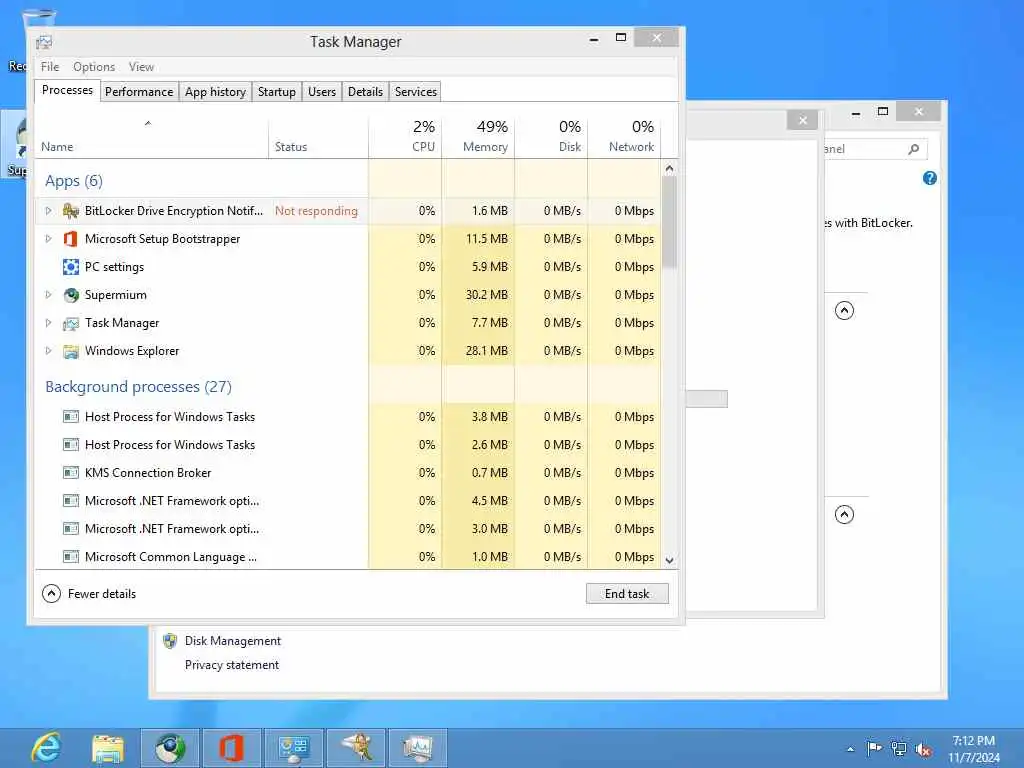Click the Windows Explorer process icon
The image size is (1024, 768).
click(x=71, y=351)
